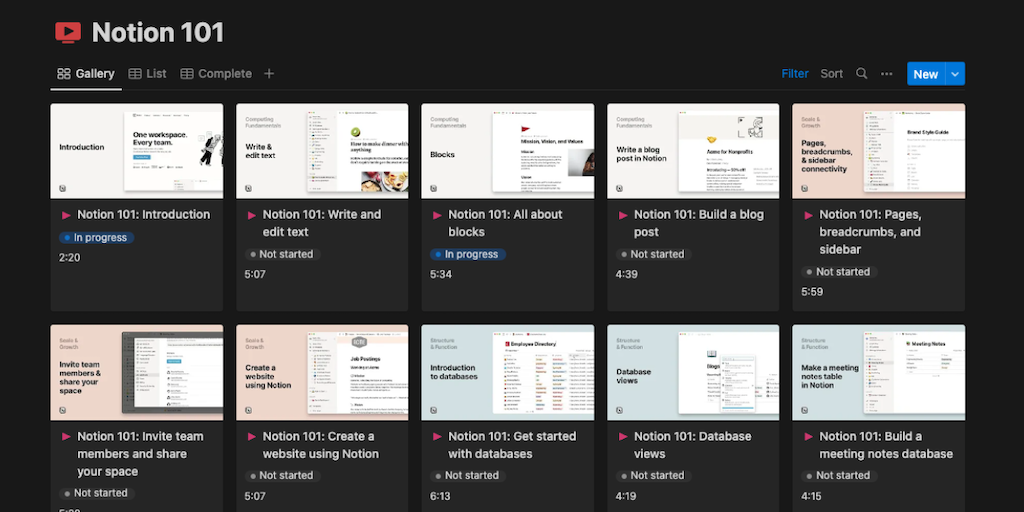Viewport: 1024px width, 512px height.
Task: Open Not started status on Get started with databases
Action: pos(468,475)
